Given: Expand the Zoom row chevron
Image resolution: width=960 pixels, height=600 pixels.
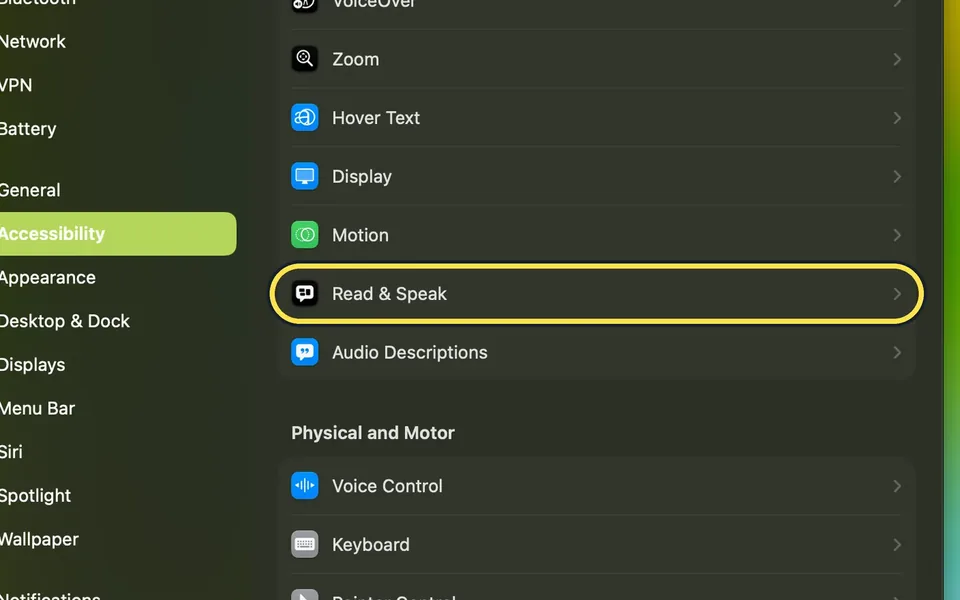Looking at the screenshot, I should click(897, 59).
